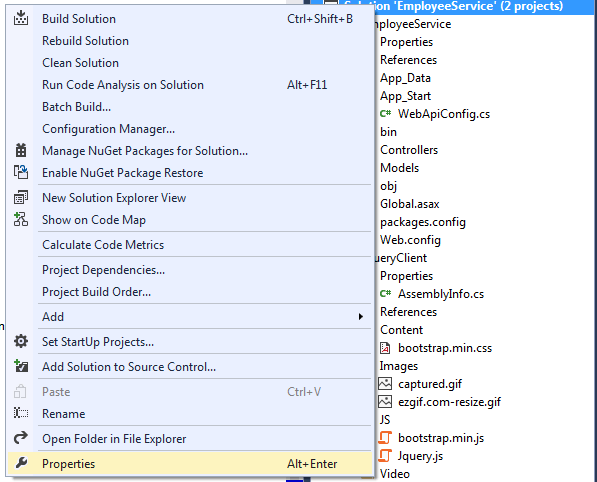Choose Clean Solution
Image resolution: width=597 pixels, height=482 pixels.
click(189, 63)
